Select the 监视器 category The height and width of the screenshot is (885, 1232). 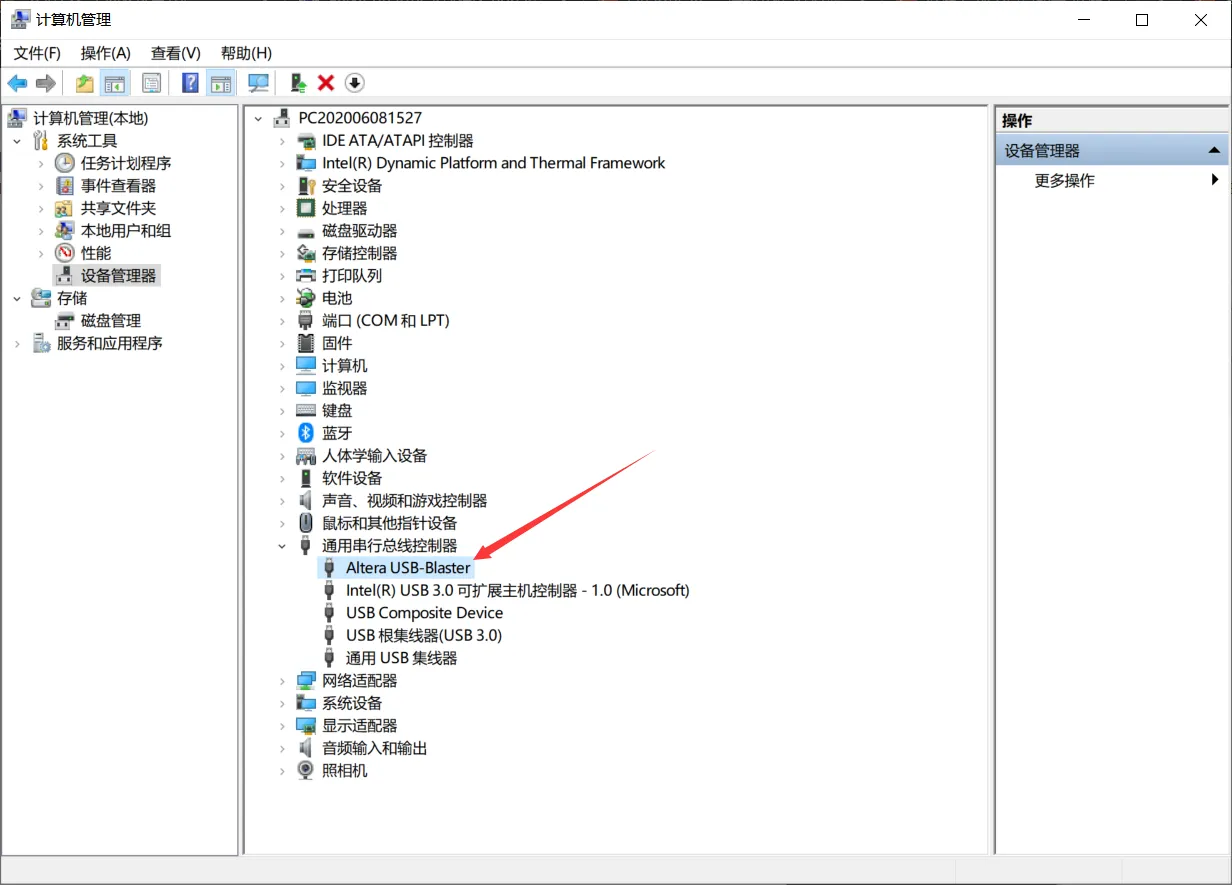click(345, 388)
